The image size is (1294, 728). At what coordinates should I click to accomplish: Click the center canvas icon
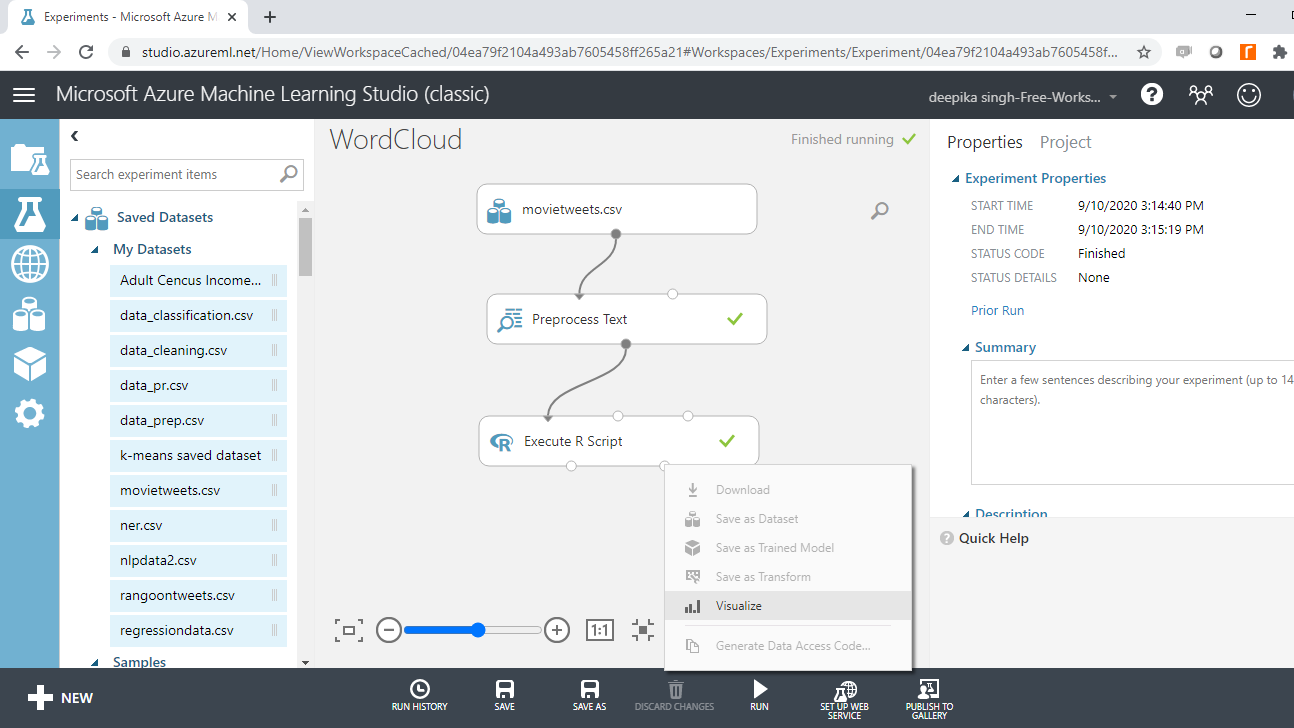(x=643, y=630)
